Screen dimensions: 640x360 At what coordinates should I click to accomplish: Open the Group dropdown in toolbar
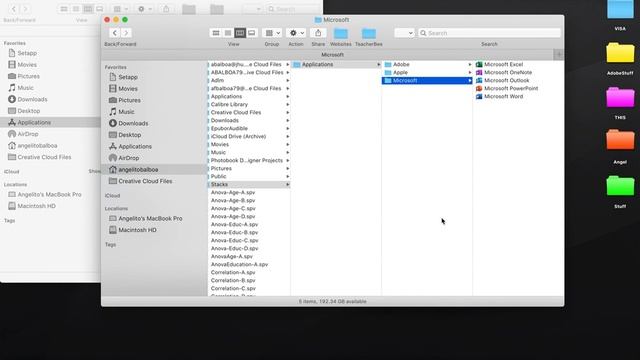click(x=272, y=33)
